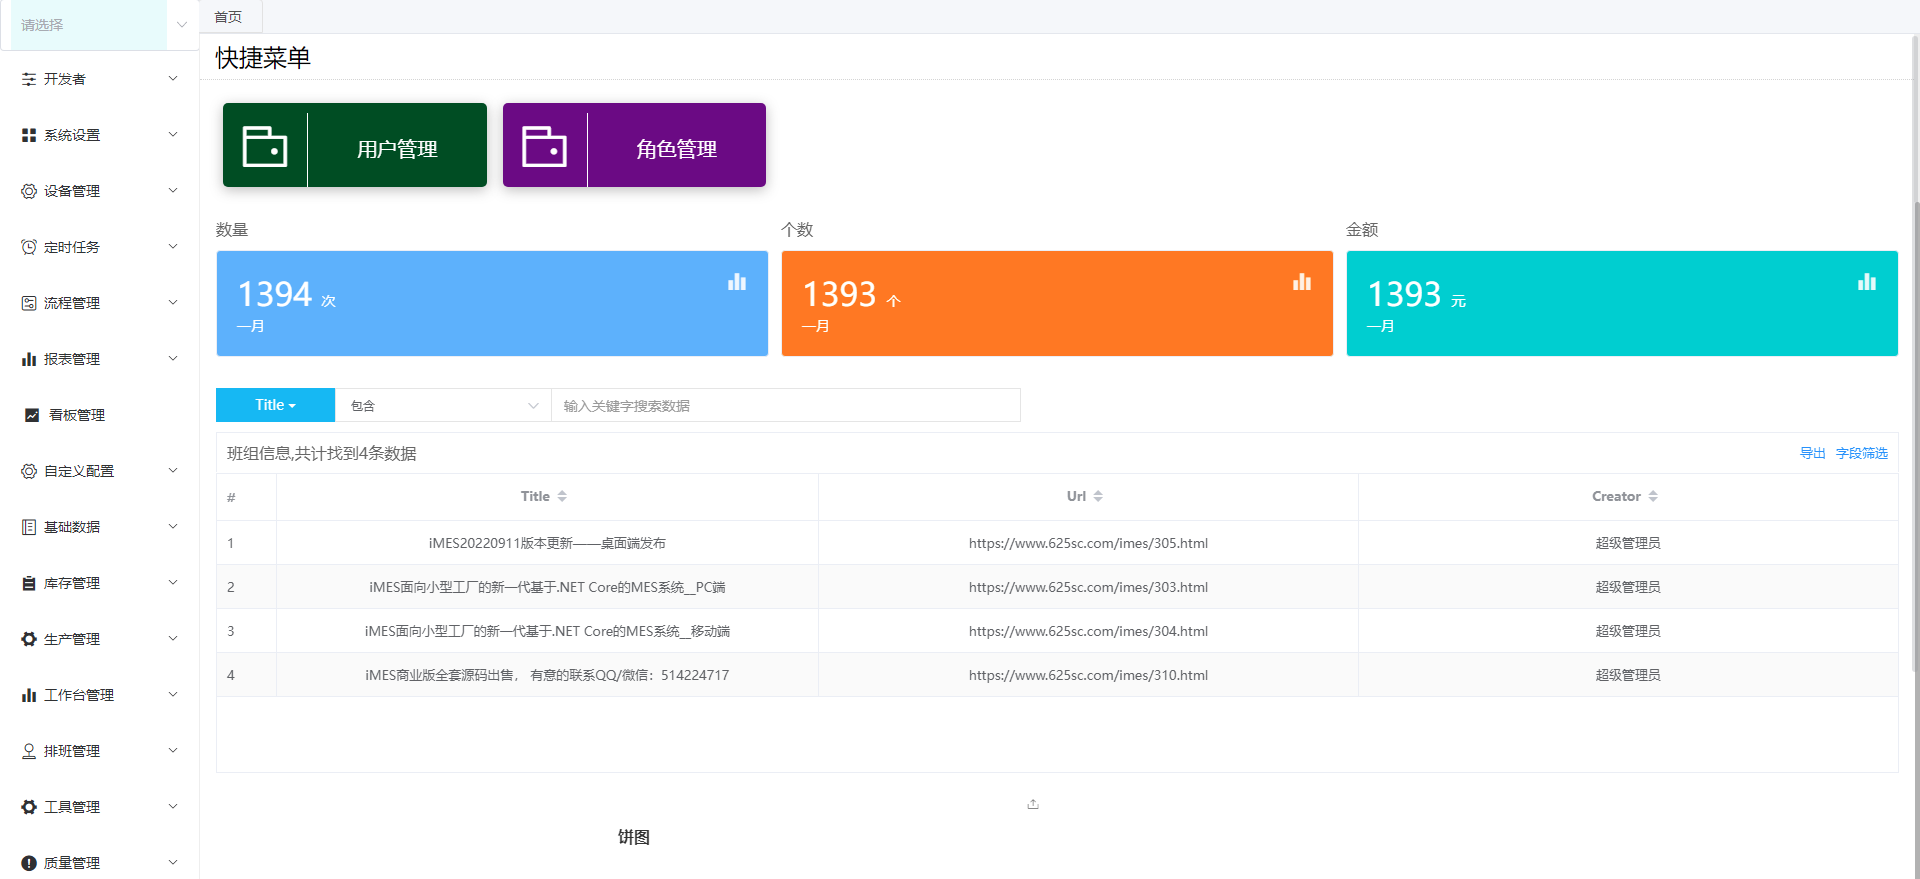
Task: Expand 库存管理 menu chevron
Action: pyautogui.click(x=173, y=582)
